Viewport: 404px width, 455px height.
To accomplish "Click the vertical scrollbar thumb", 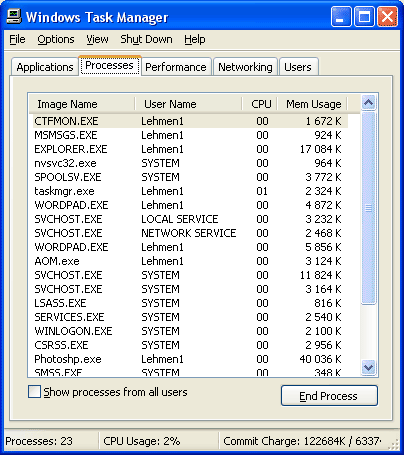I will coord(369,208).
